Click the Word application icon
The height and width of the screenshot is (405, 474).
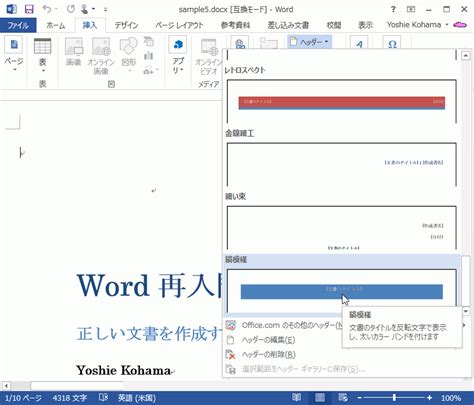pos(11,9)
